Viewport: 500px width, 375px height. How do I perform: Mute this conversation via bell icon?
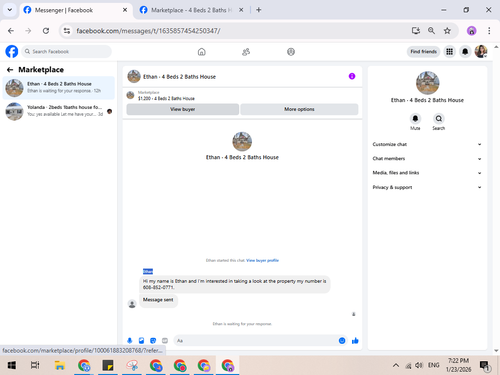415,119
